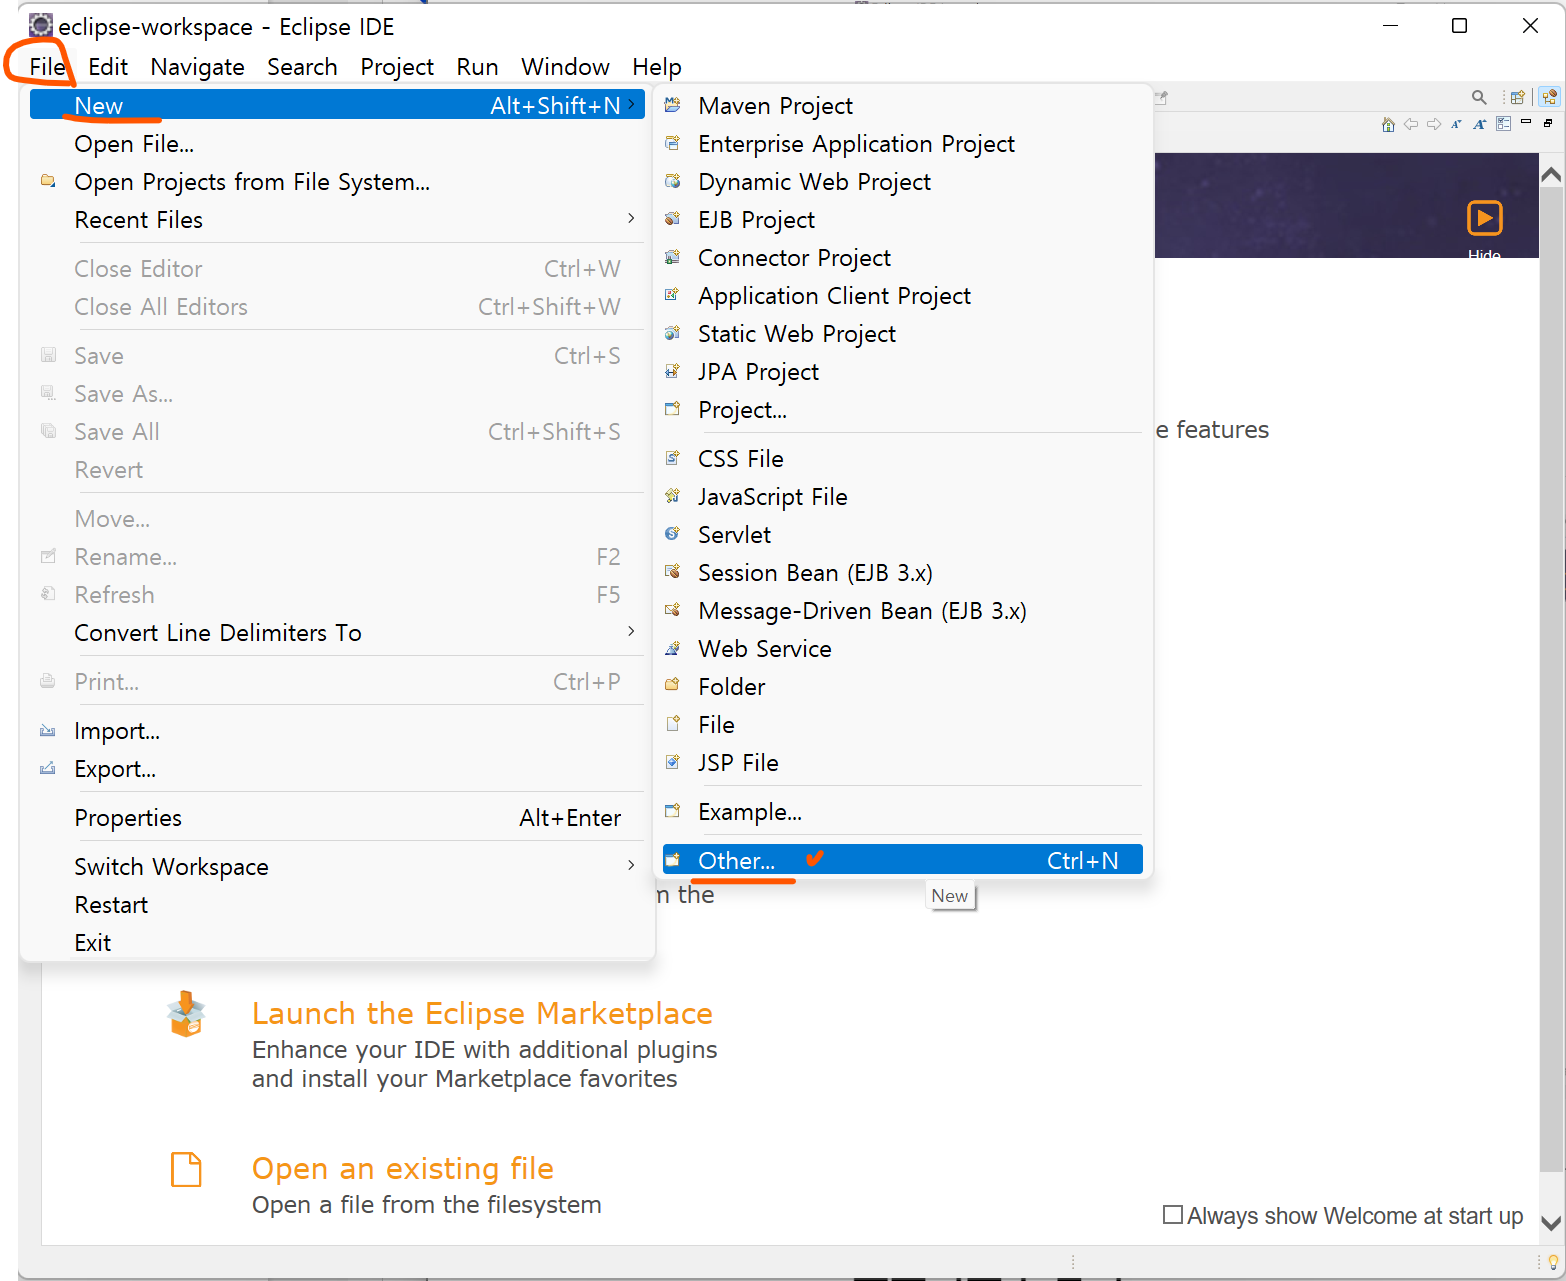Select Exit in File menu
Viewport: 1566px width, 1281px height.
point(337,943)
